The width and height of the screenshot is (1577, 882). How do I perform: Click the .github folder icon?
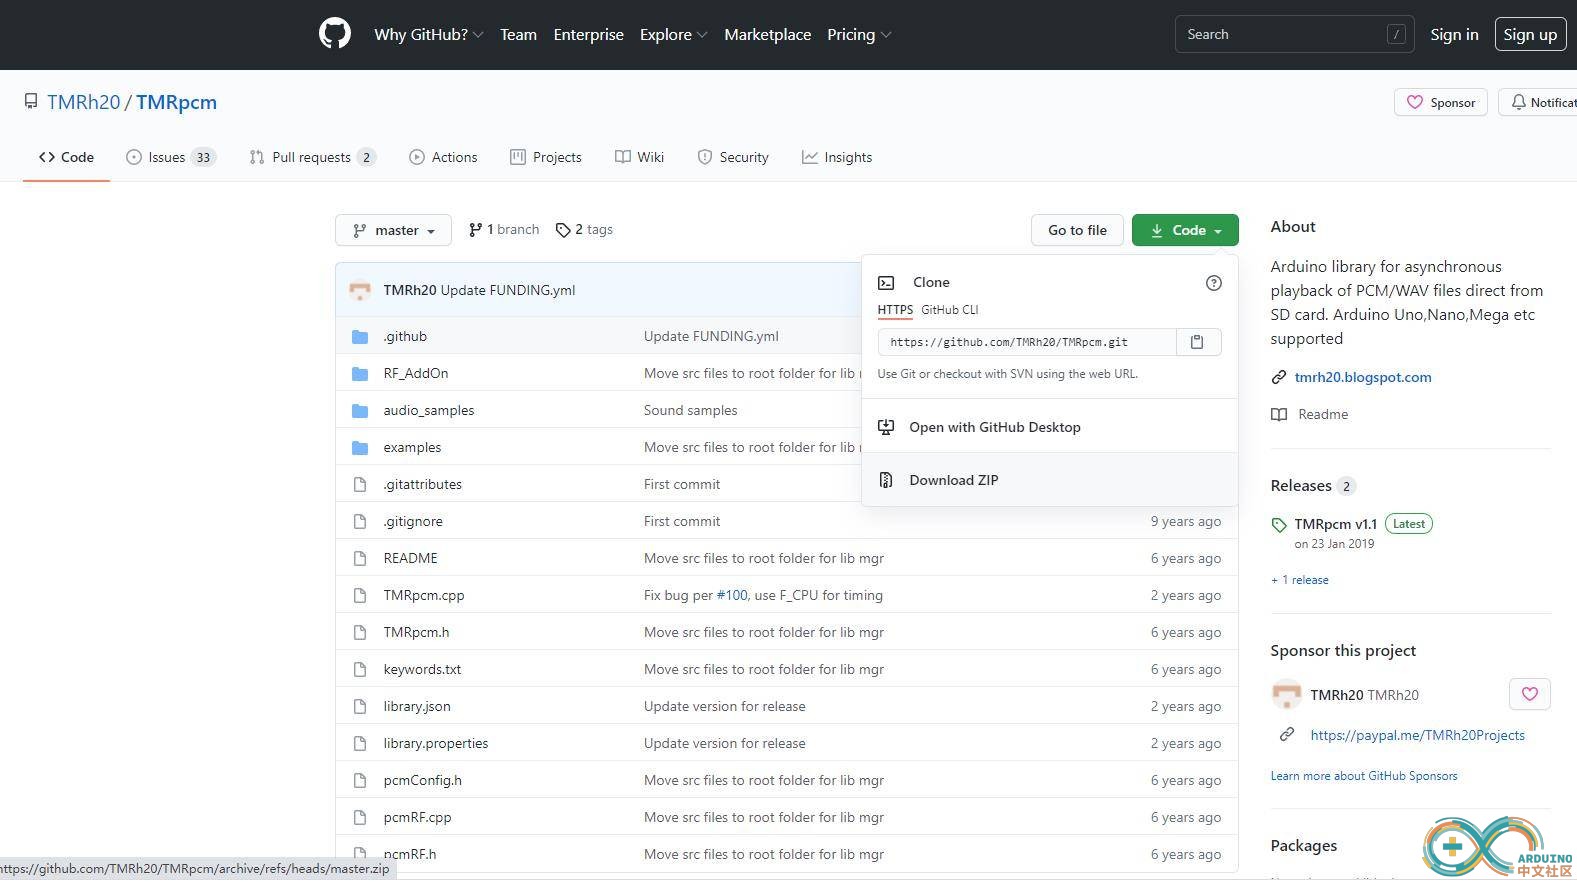click(360, 337)
